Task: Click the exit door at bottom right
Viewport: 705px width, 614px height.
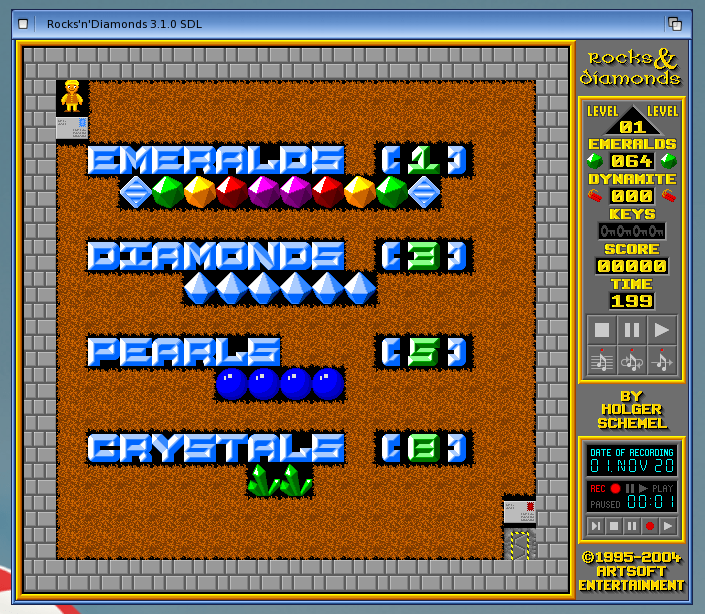Action: coord(519,544)
